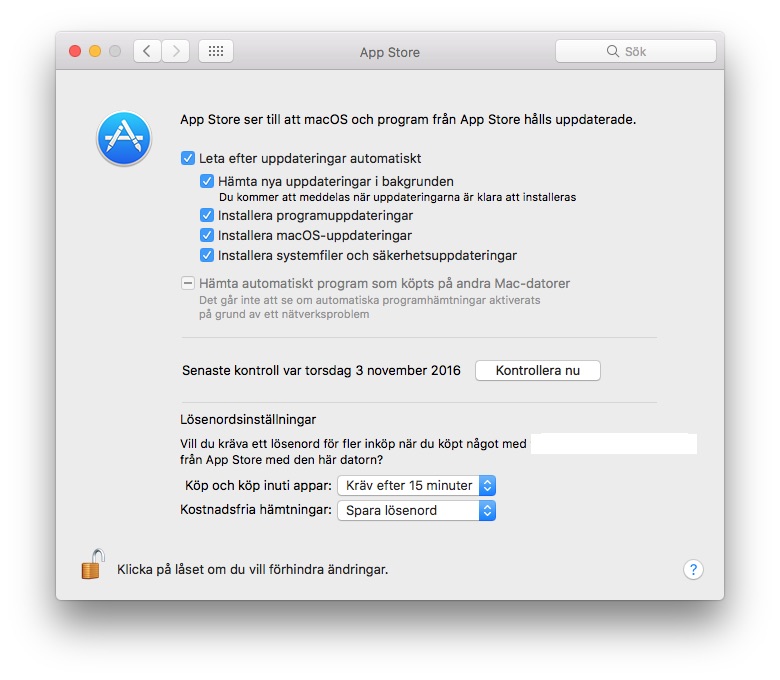Disable Installera programuppdateringar checkbox
The width and height of the screenshot is (780, 680).
[206, 215]
